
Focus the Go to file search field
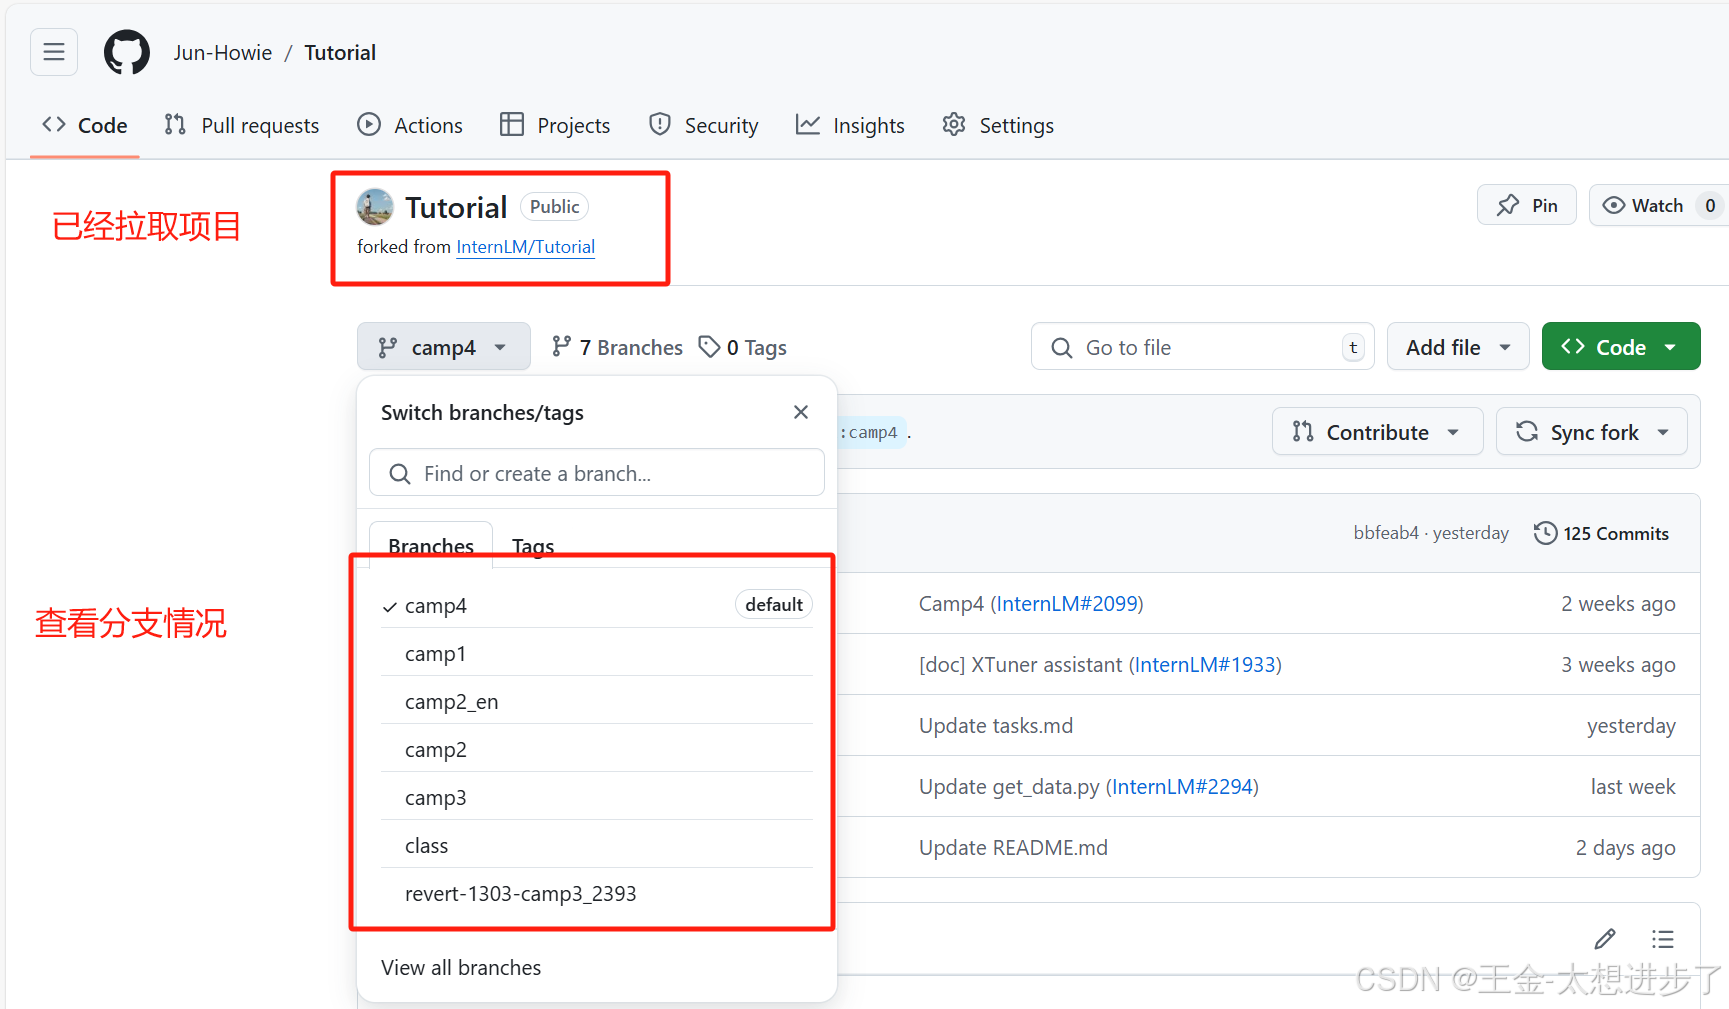[1203, 347]
